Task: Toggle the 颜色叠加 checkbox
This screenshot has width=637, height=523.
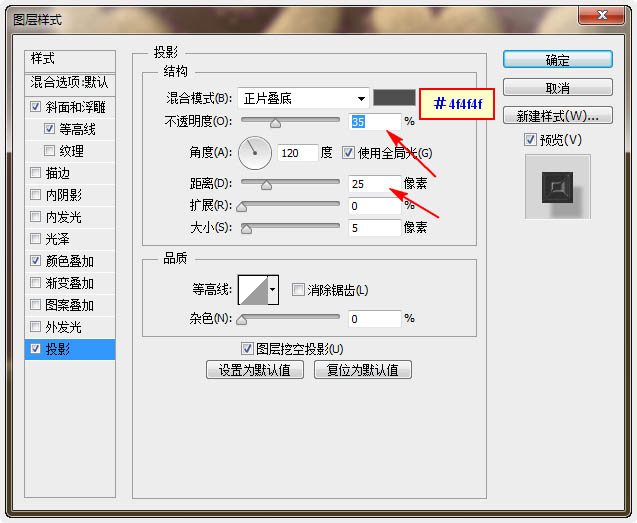Action: [x=35, y=260]
